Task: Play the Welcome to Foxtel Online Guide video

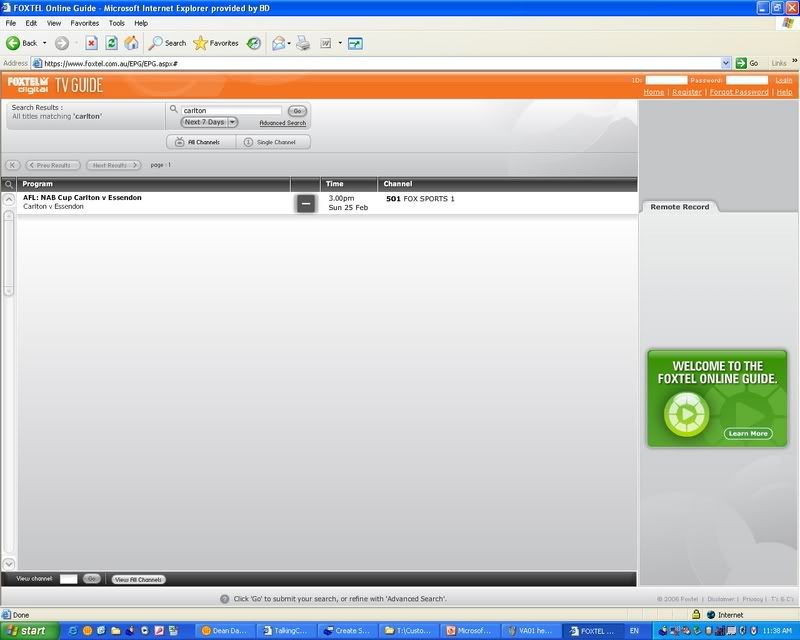Action: pos(686,414)
